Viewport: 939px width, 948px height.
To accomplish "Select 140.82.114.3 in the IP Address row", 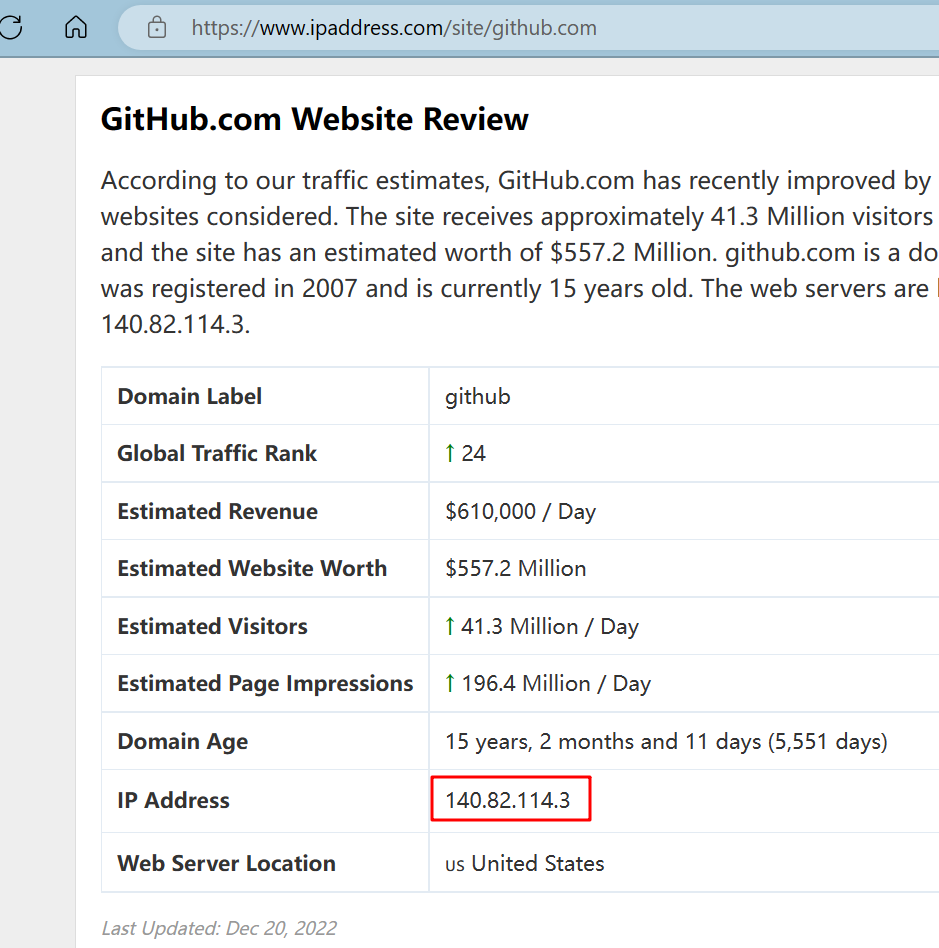I will [x=508, y=800].
